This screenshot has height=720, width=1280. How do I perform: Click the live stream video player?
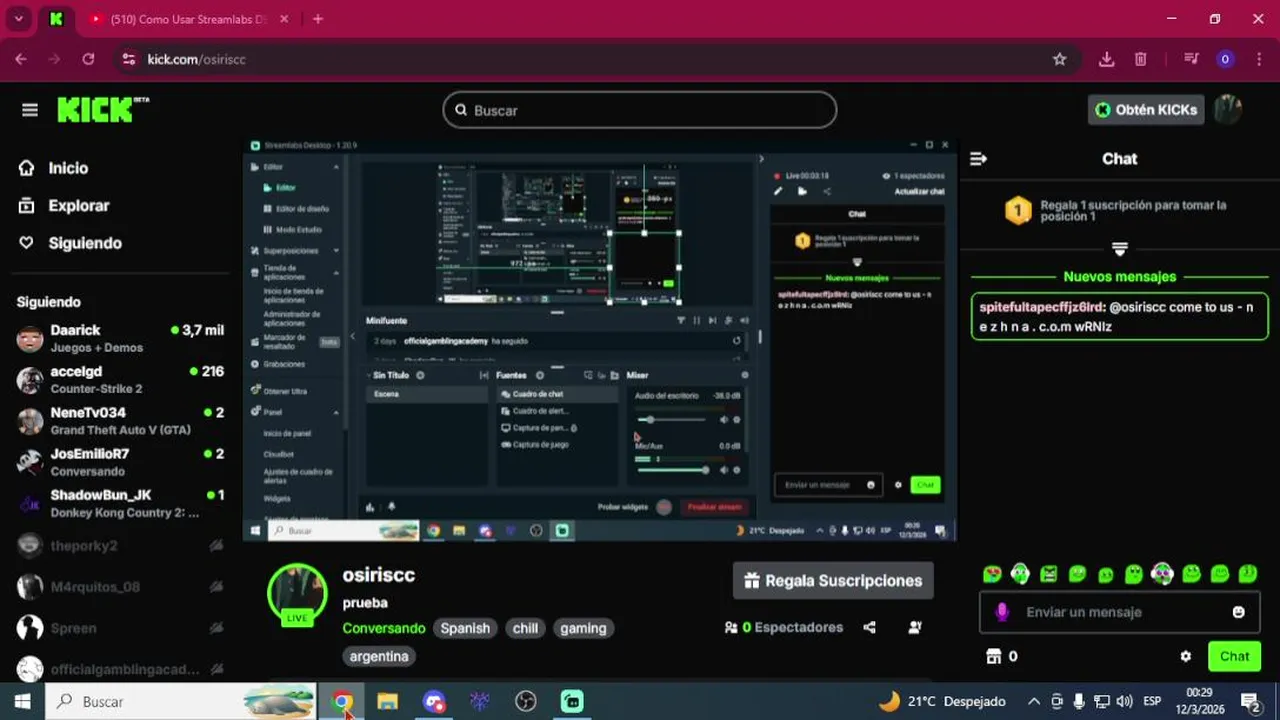[600, 339]
